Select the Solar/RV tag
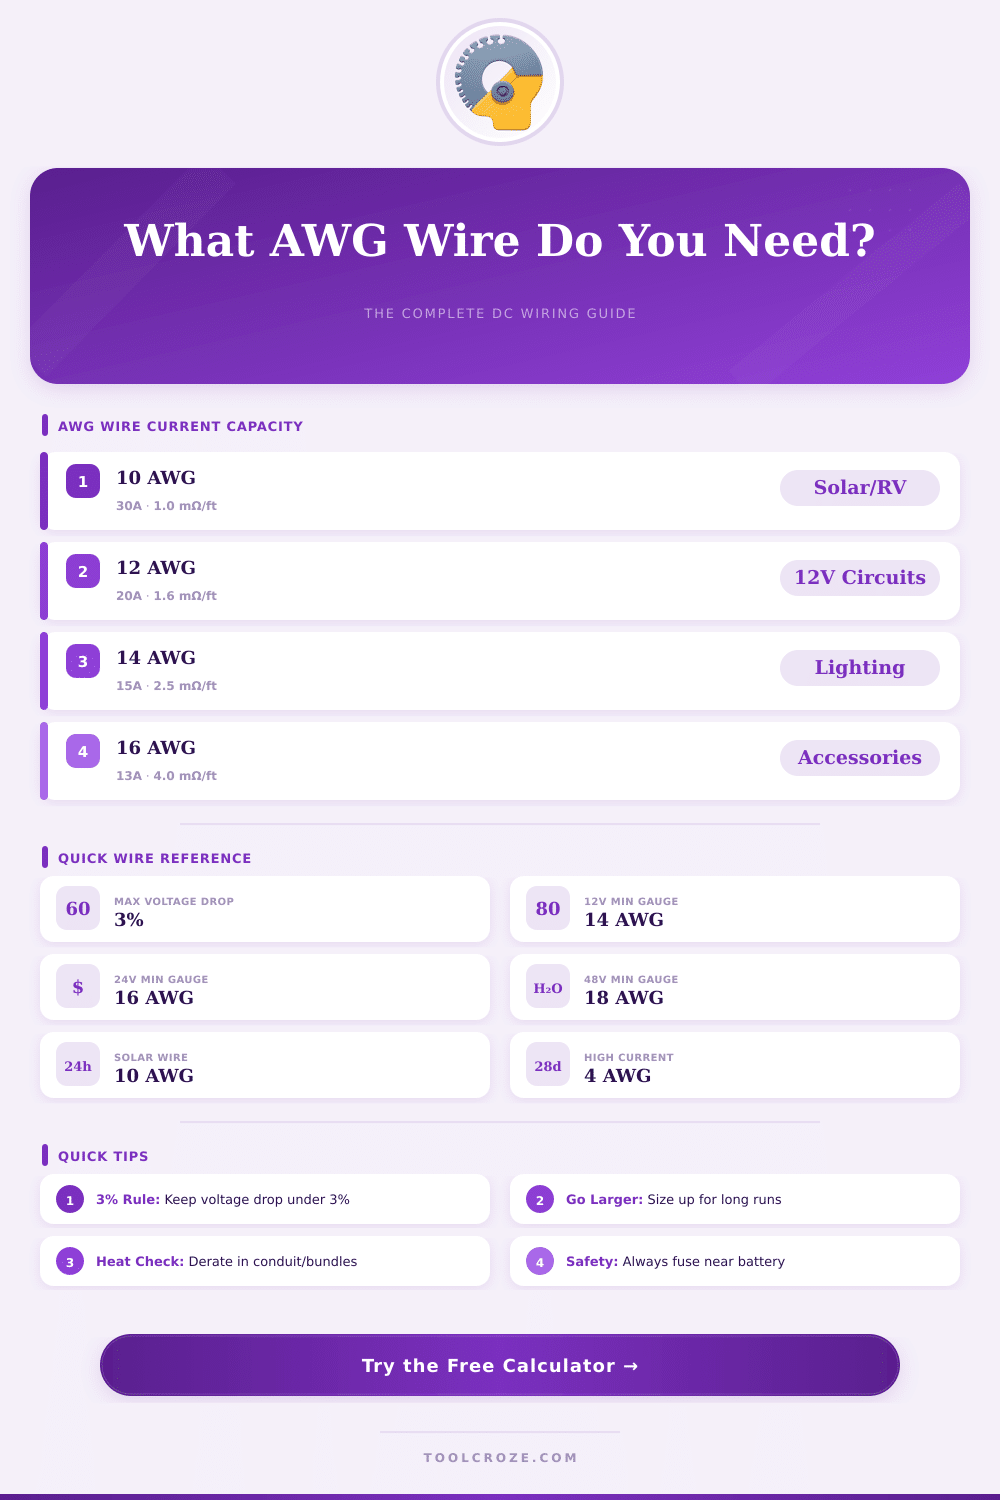The image size is (1000, 1500). [x=859, y=488]
